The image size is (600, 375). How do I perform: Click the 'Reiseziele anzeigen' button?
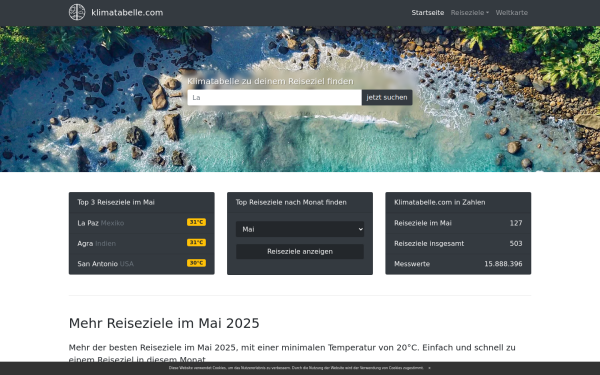point(300,251)
